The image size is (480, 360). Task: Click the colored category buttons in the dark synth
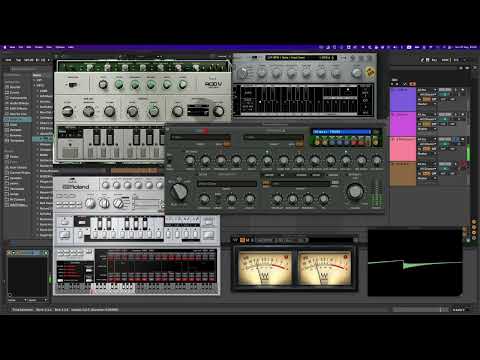[346, 141]
